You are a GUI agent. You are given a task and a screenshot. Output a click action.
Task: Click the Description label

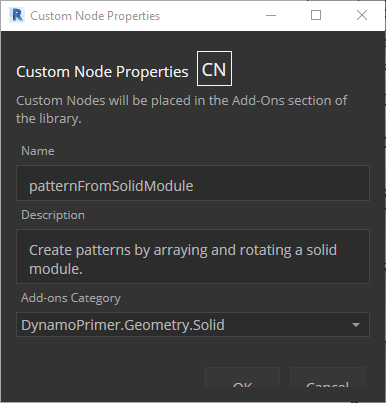click(x=53, y=215)
